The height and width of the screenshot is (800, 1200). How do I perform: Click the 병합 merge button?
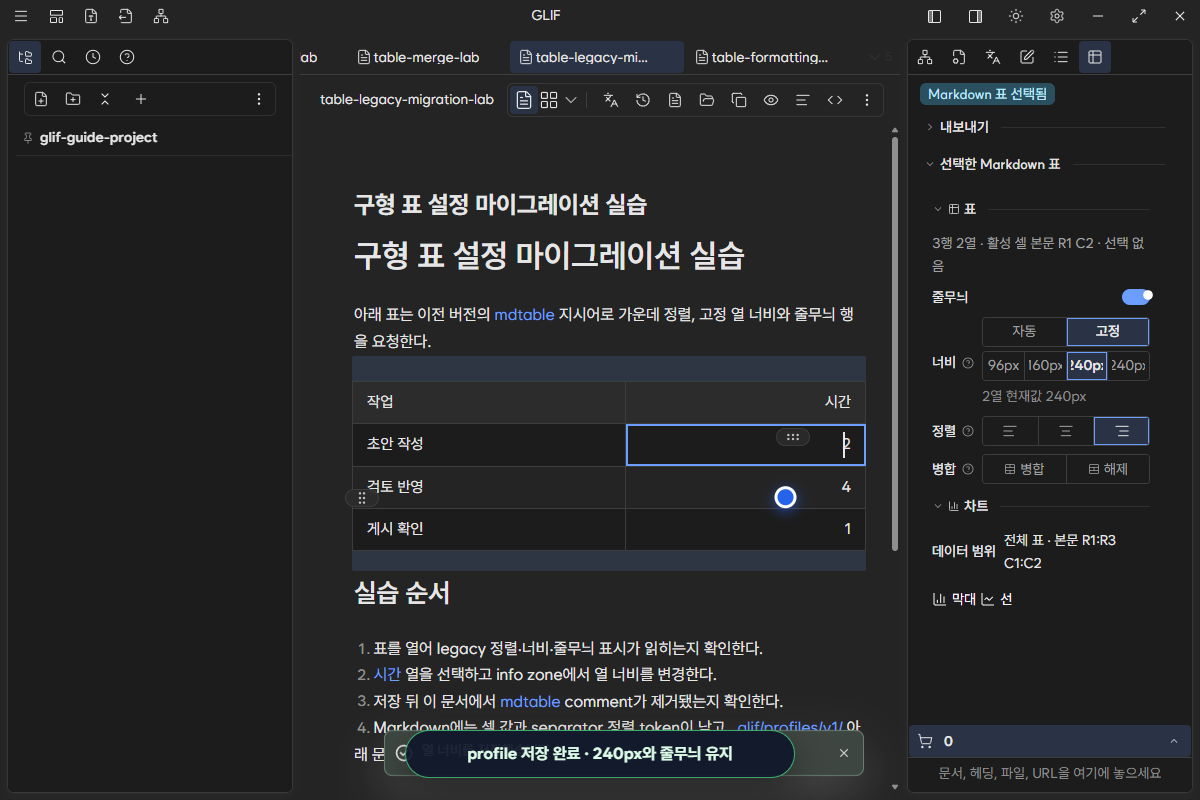[1024, 469]
